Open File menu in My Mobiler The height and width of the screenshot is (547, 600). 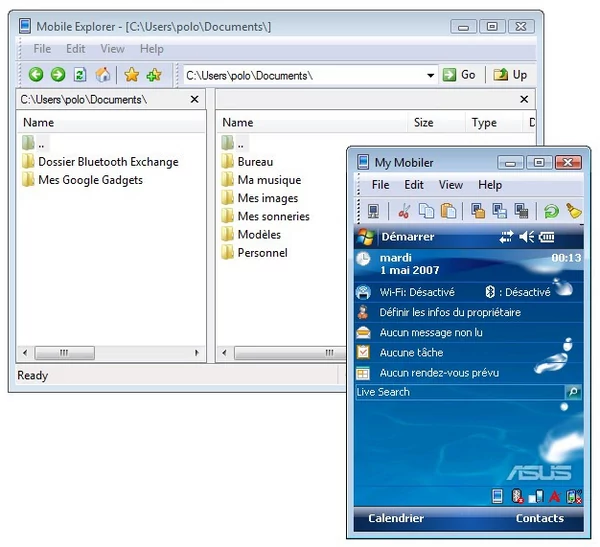click(380, 185)
